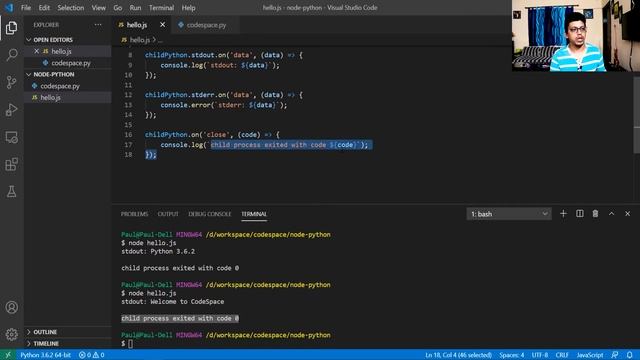Open the feedback icon in status bar
This screenshot has height=360, width=640.
pos(615,355)
